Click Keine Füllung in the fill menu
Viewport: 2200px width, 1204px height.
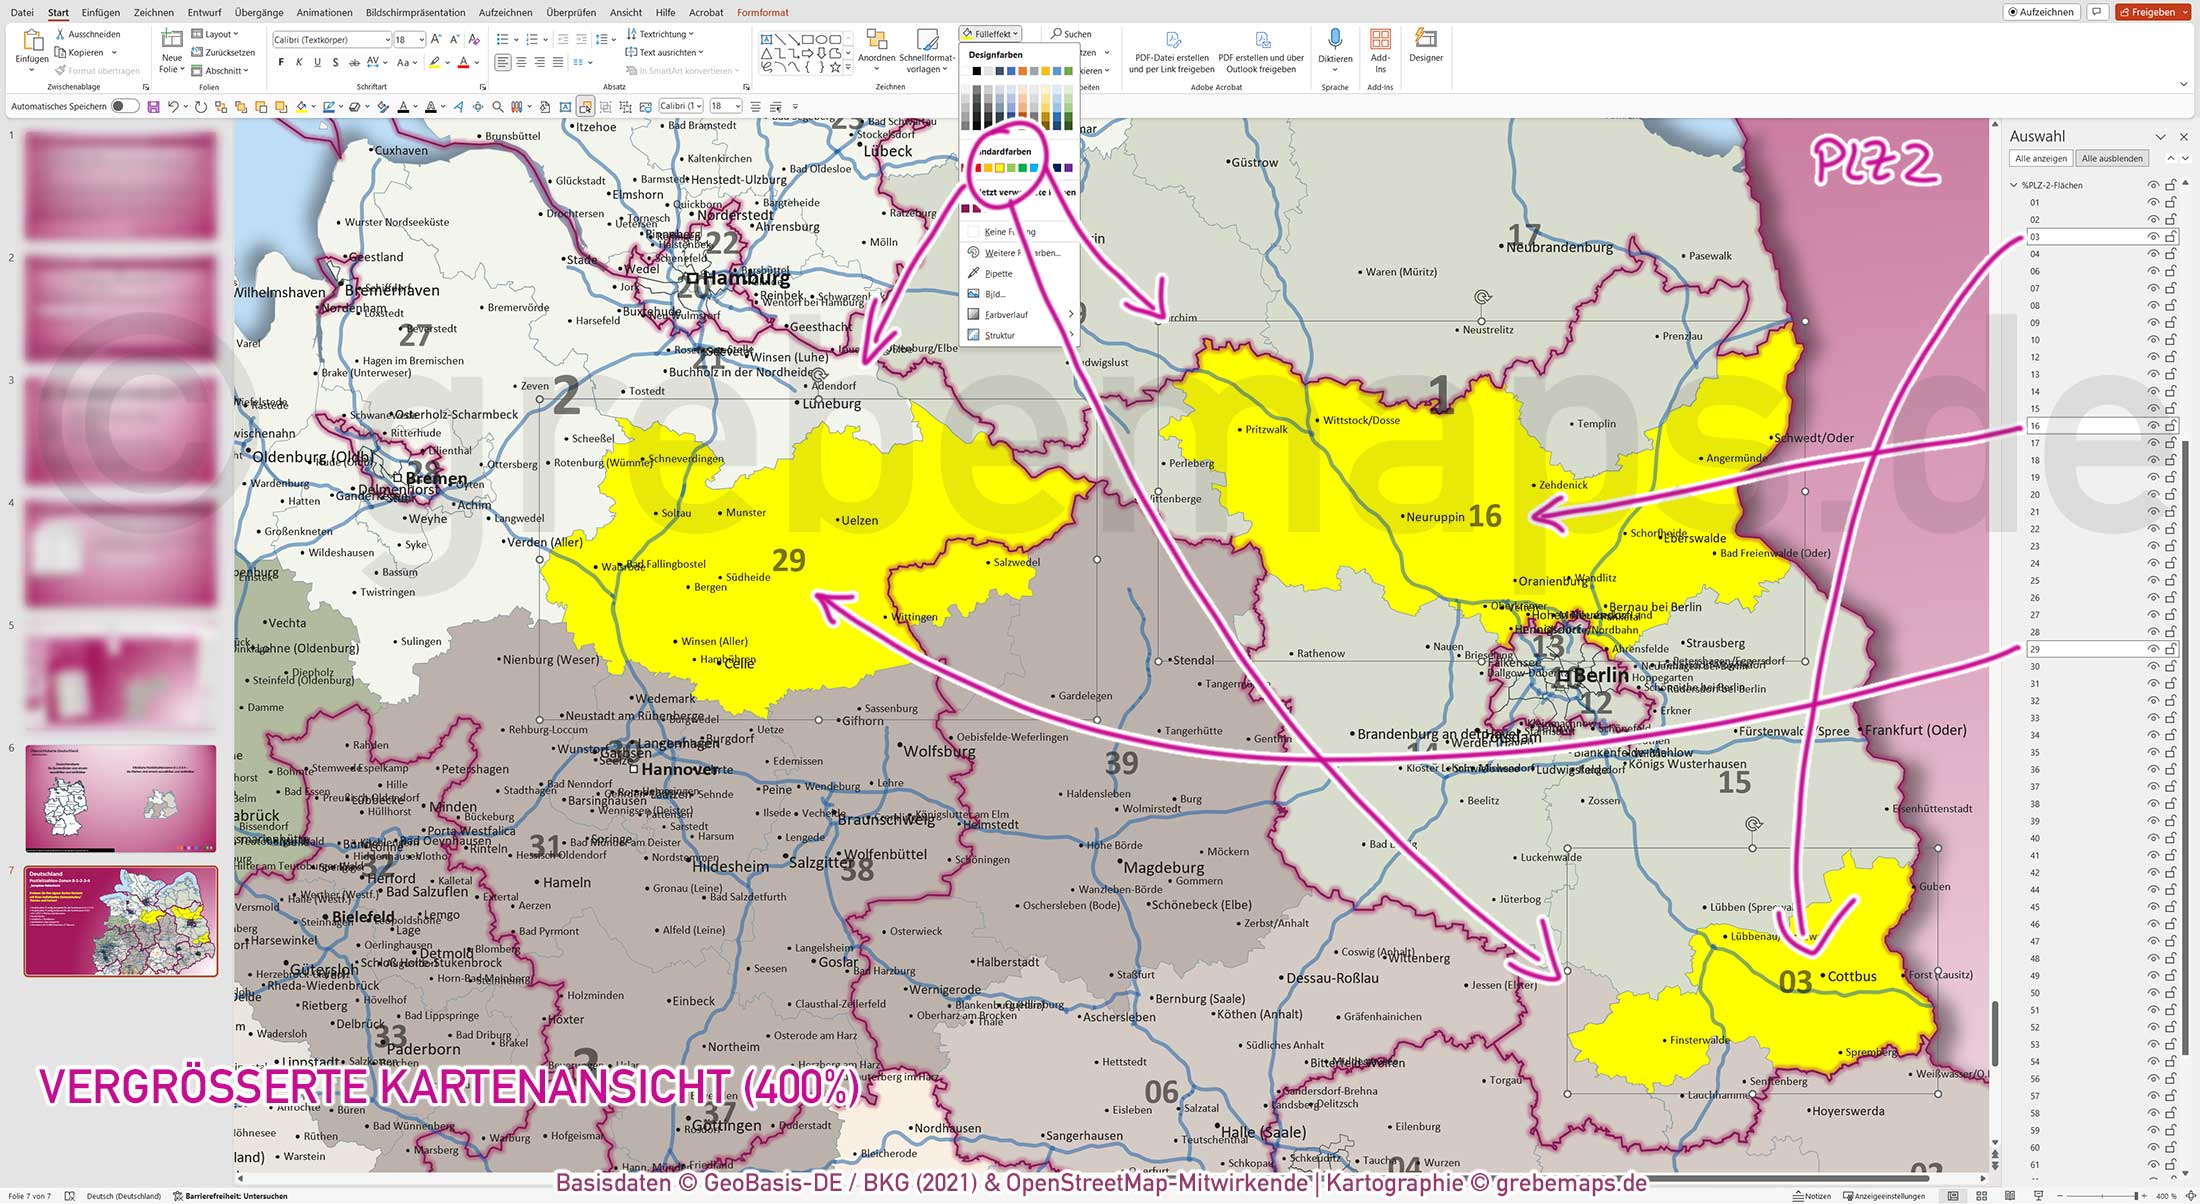click(1005, 231)
